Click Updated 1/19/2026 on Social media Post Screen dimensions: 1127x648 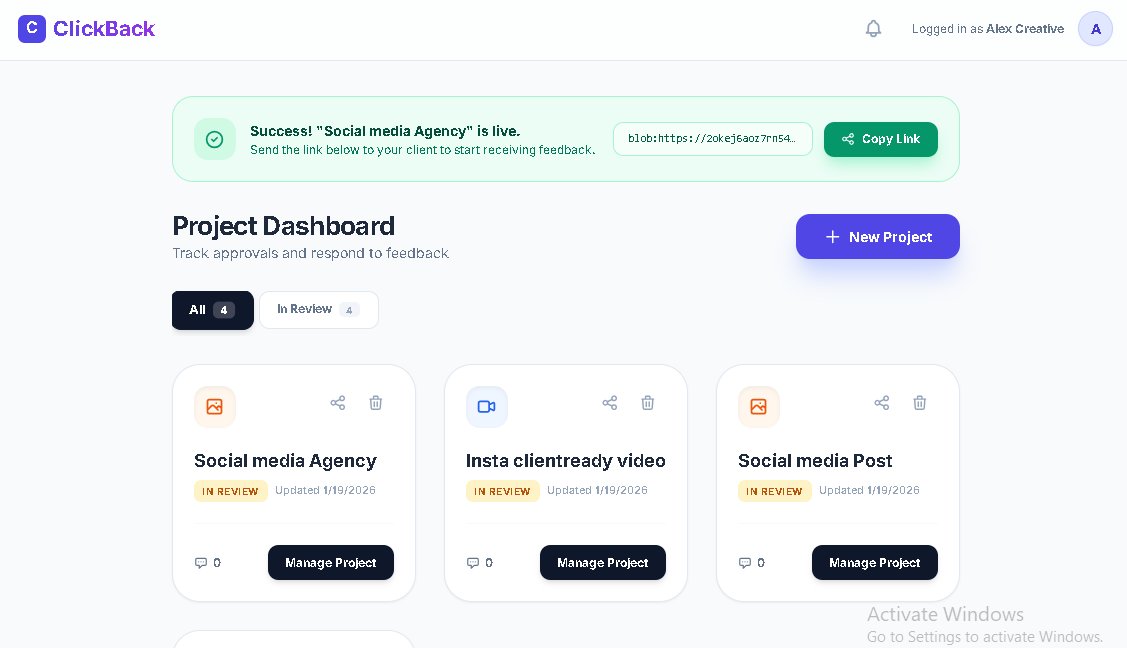pyautogui.click(x=869, y=490)
